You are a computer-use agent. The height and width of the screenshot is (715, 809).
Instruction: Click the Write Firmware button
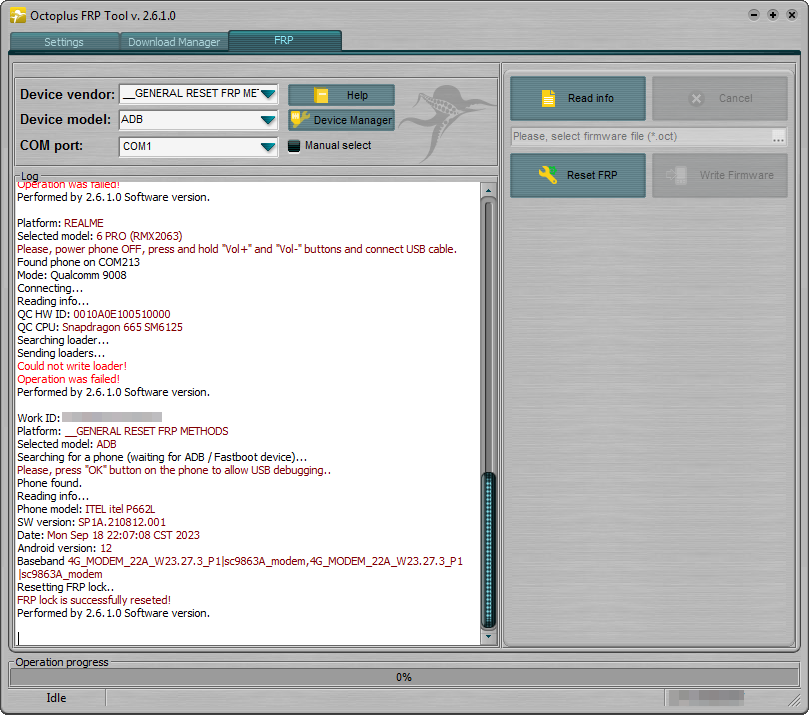click(720, 175)
